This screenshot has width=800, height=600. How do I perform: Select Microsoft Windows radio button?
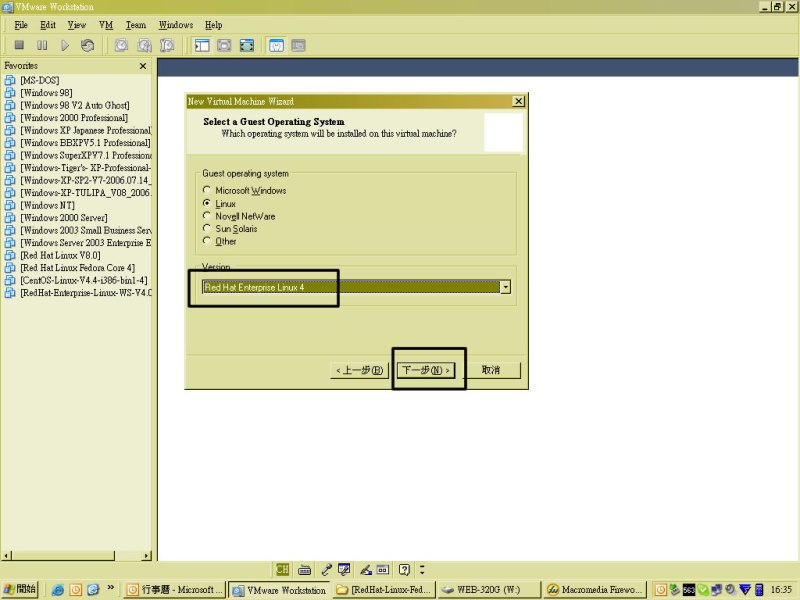207,190
